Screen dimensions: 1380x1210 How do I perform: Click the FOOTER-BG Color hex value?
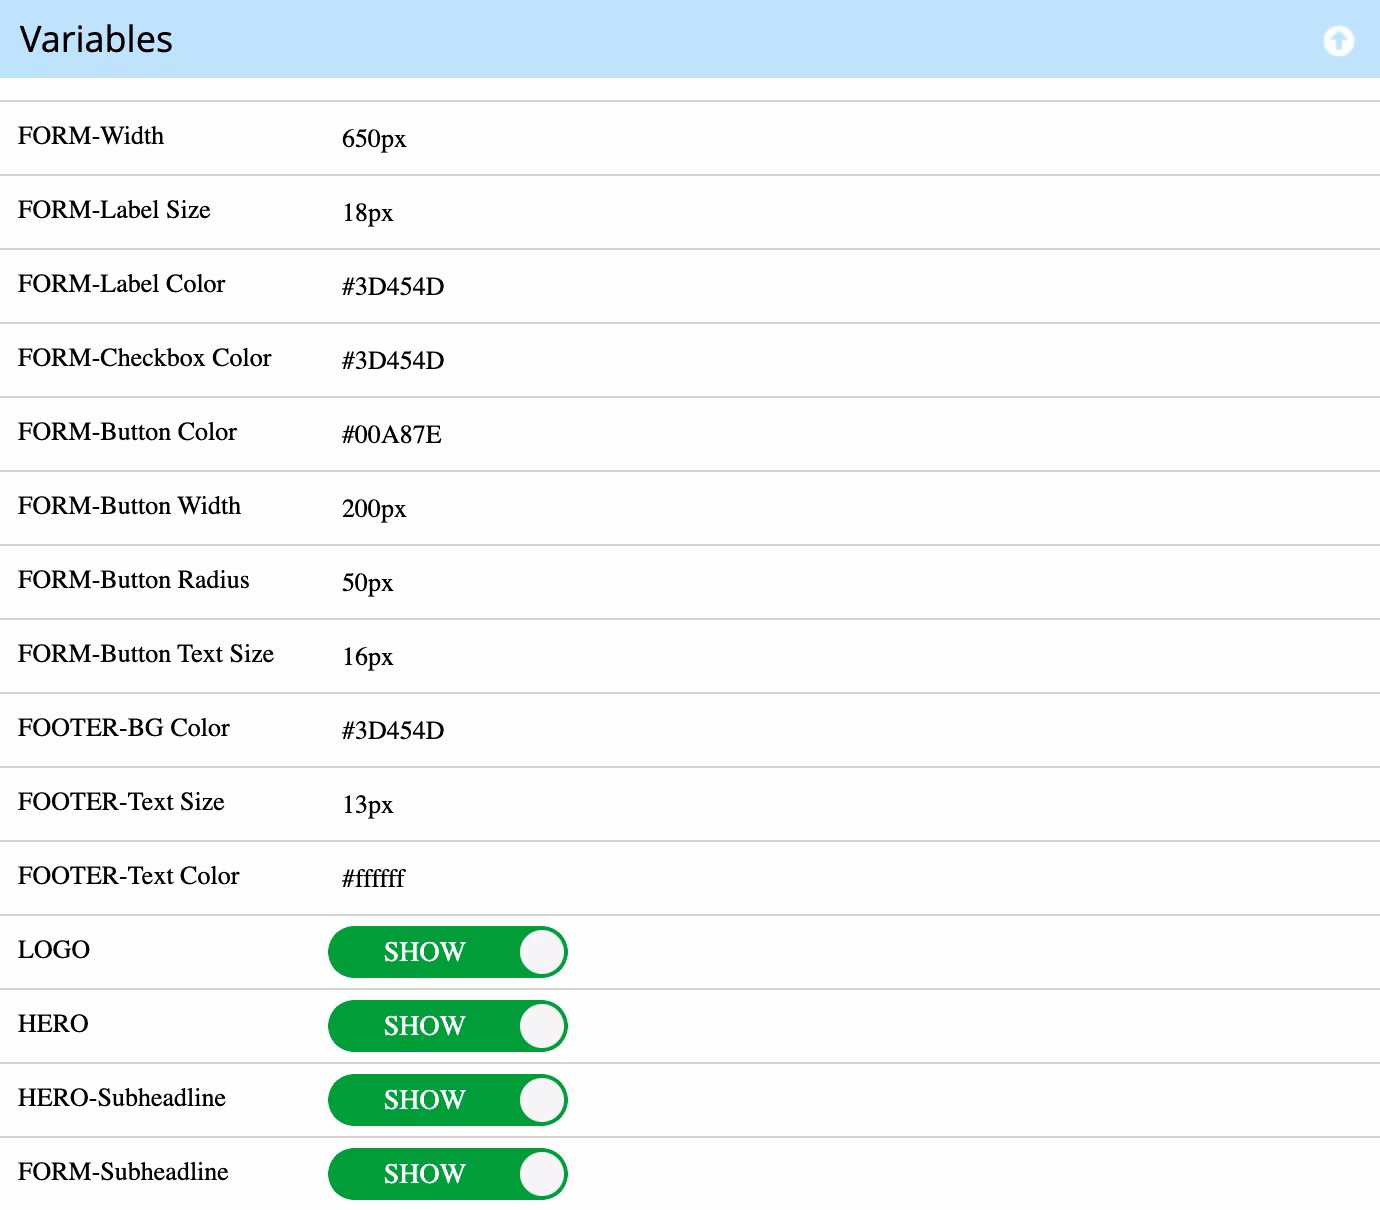pyautogui.click(x=393, y=731)
